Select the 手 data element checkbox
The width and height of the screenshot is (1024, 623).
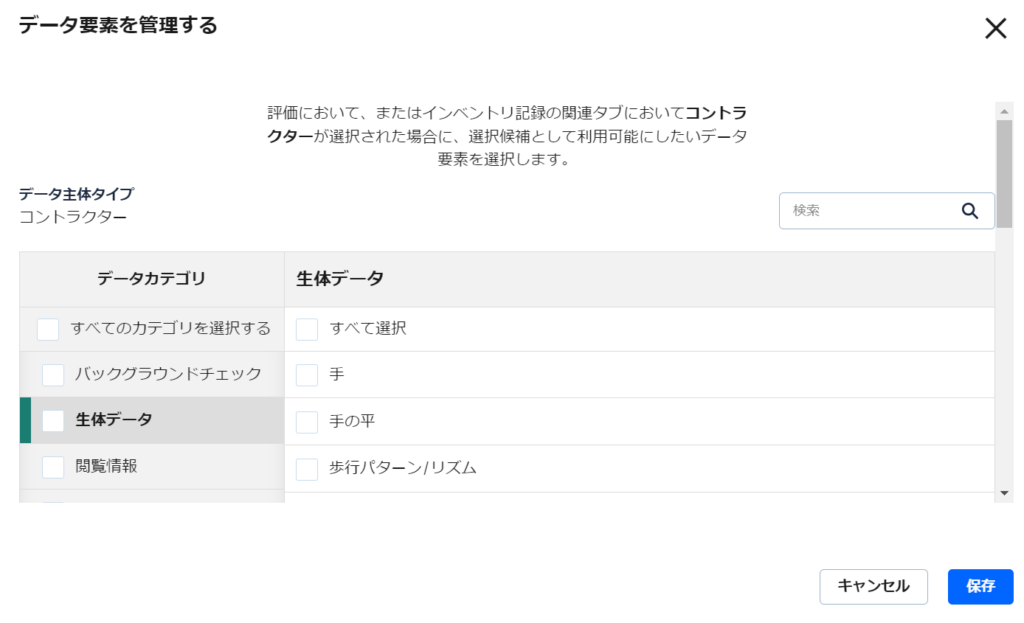pyautogui.click(x=307, y=375)
